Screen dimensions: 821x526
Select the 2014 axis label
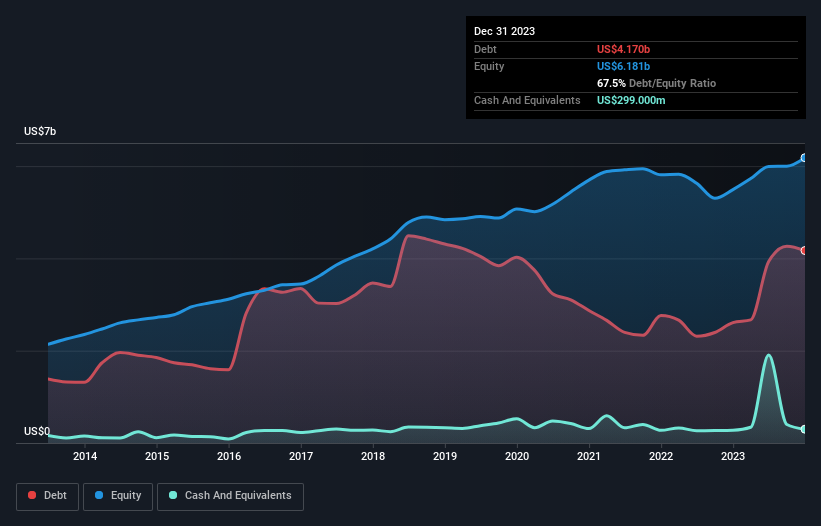click(x=85, y=456)
